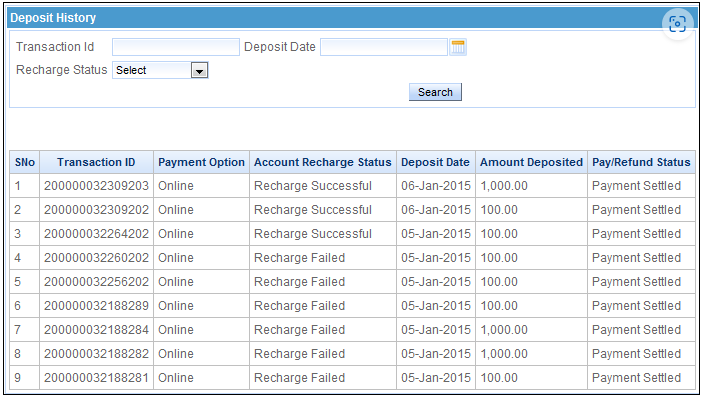Click 1,000.00 amount in row 7

[504, 330]
